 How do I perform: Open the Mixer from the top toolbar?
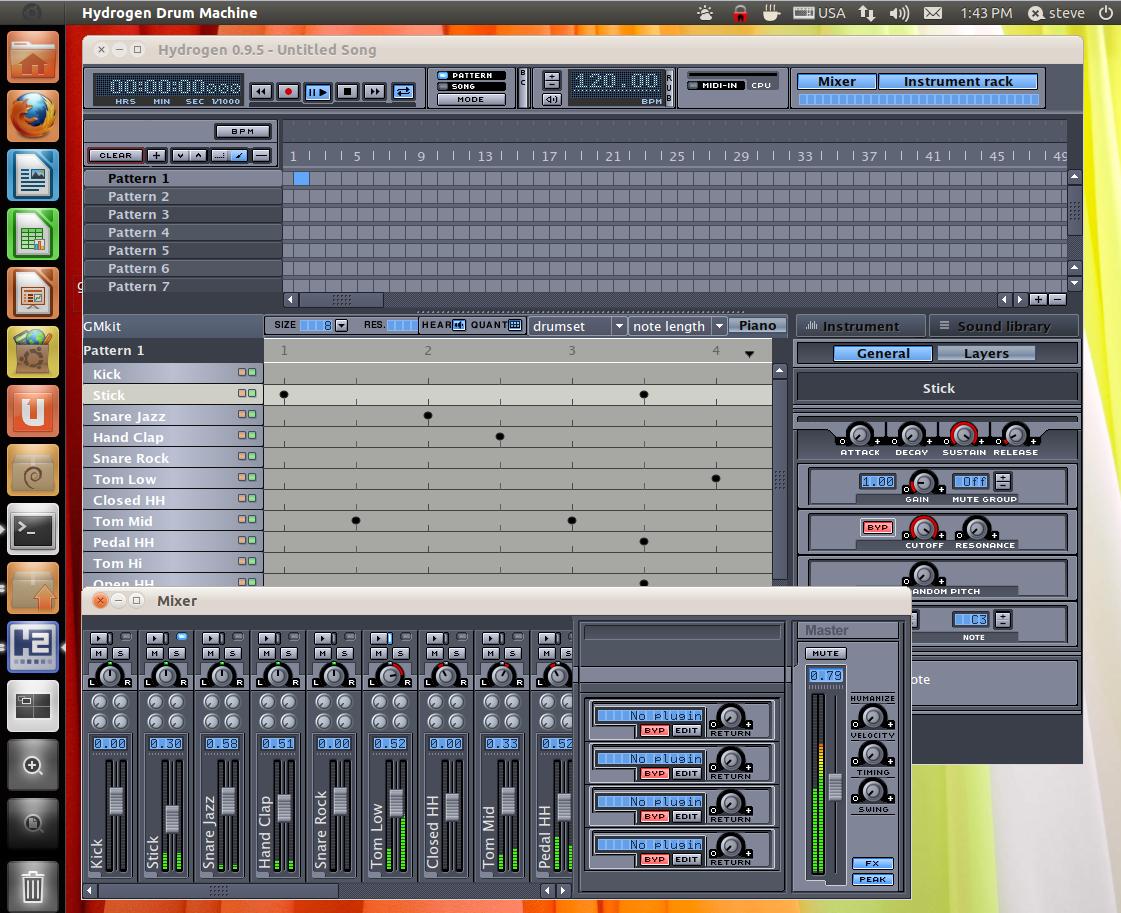tap(836, 82)
